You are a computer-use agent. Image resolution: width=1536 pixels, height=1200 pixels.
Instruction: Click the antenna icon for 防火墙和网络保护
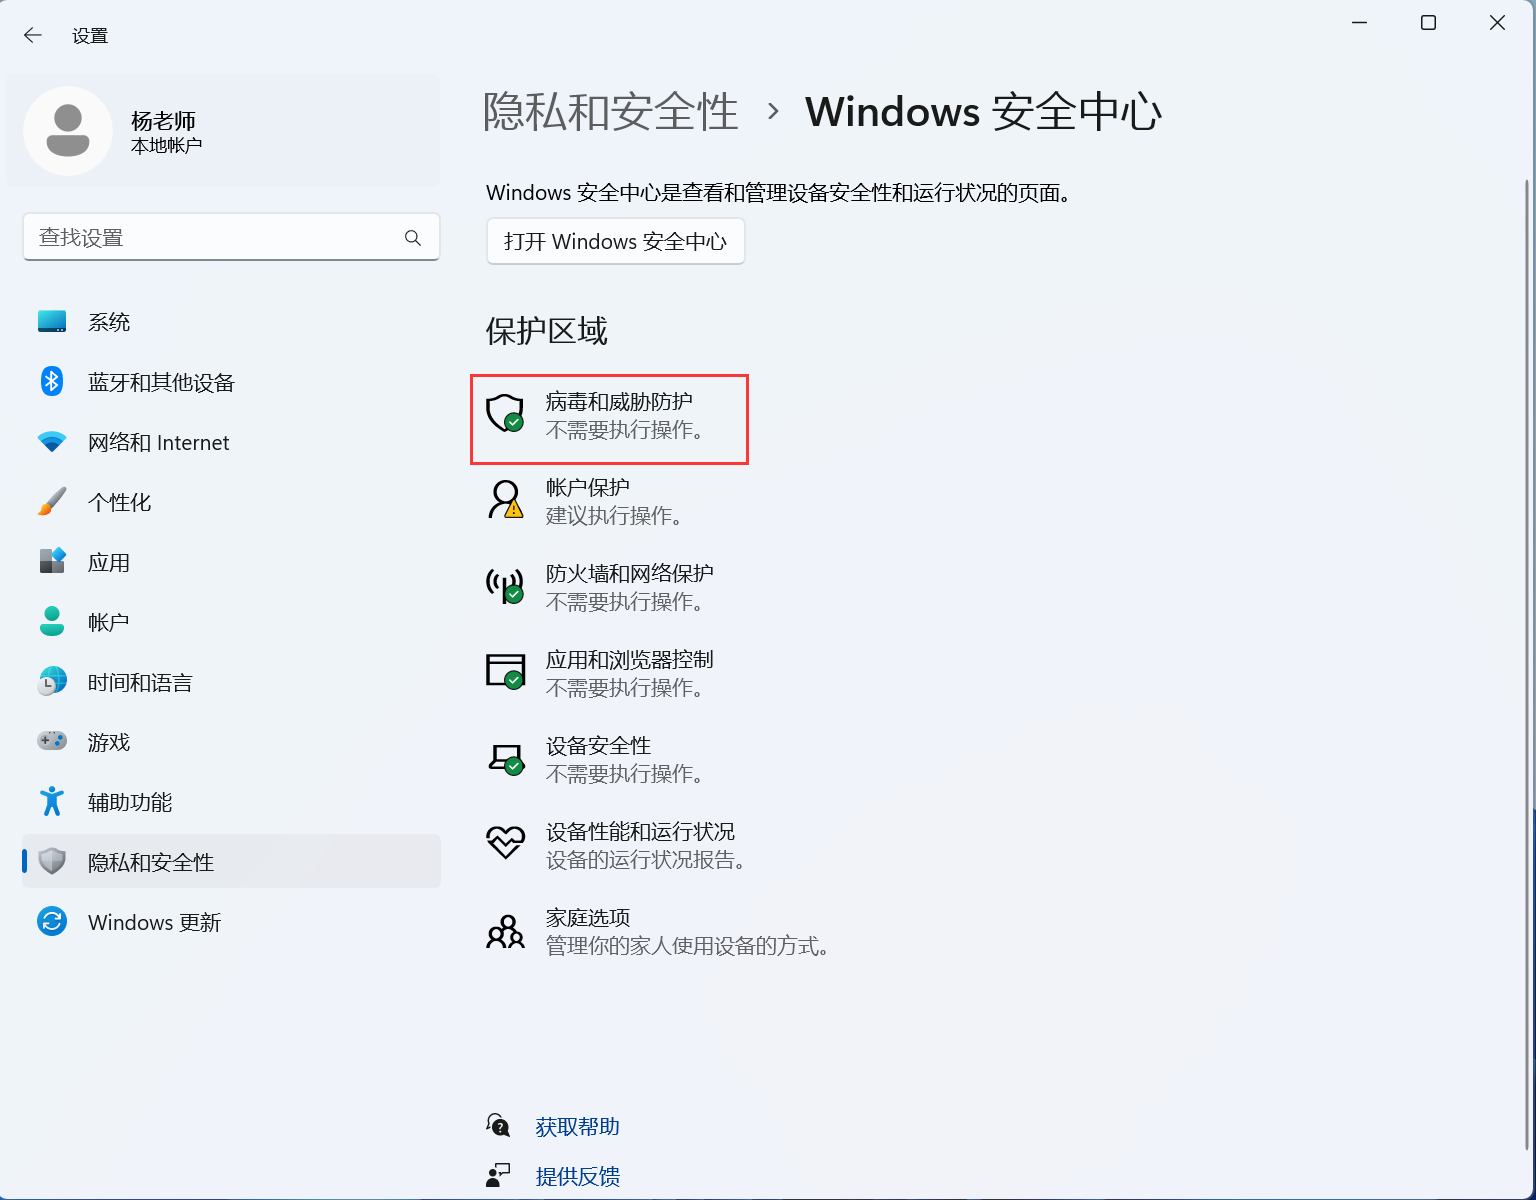click(505, 585)
